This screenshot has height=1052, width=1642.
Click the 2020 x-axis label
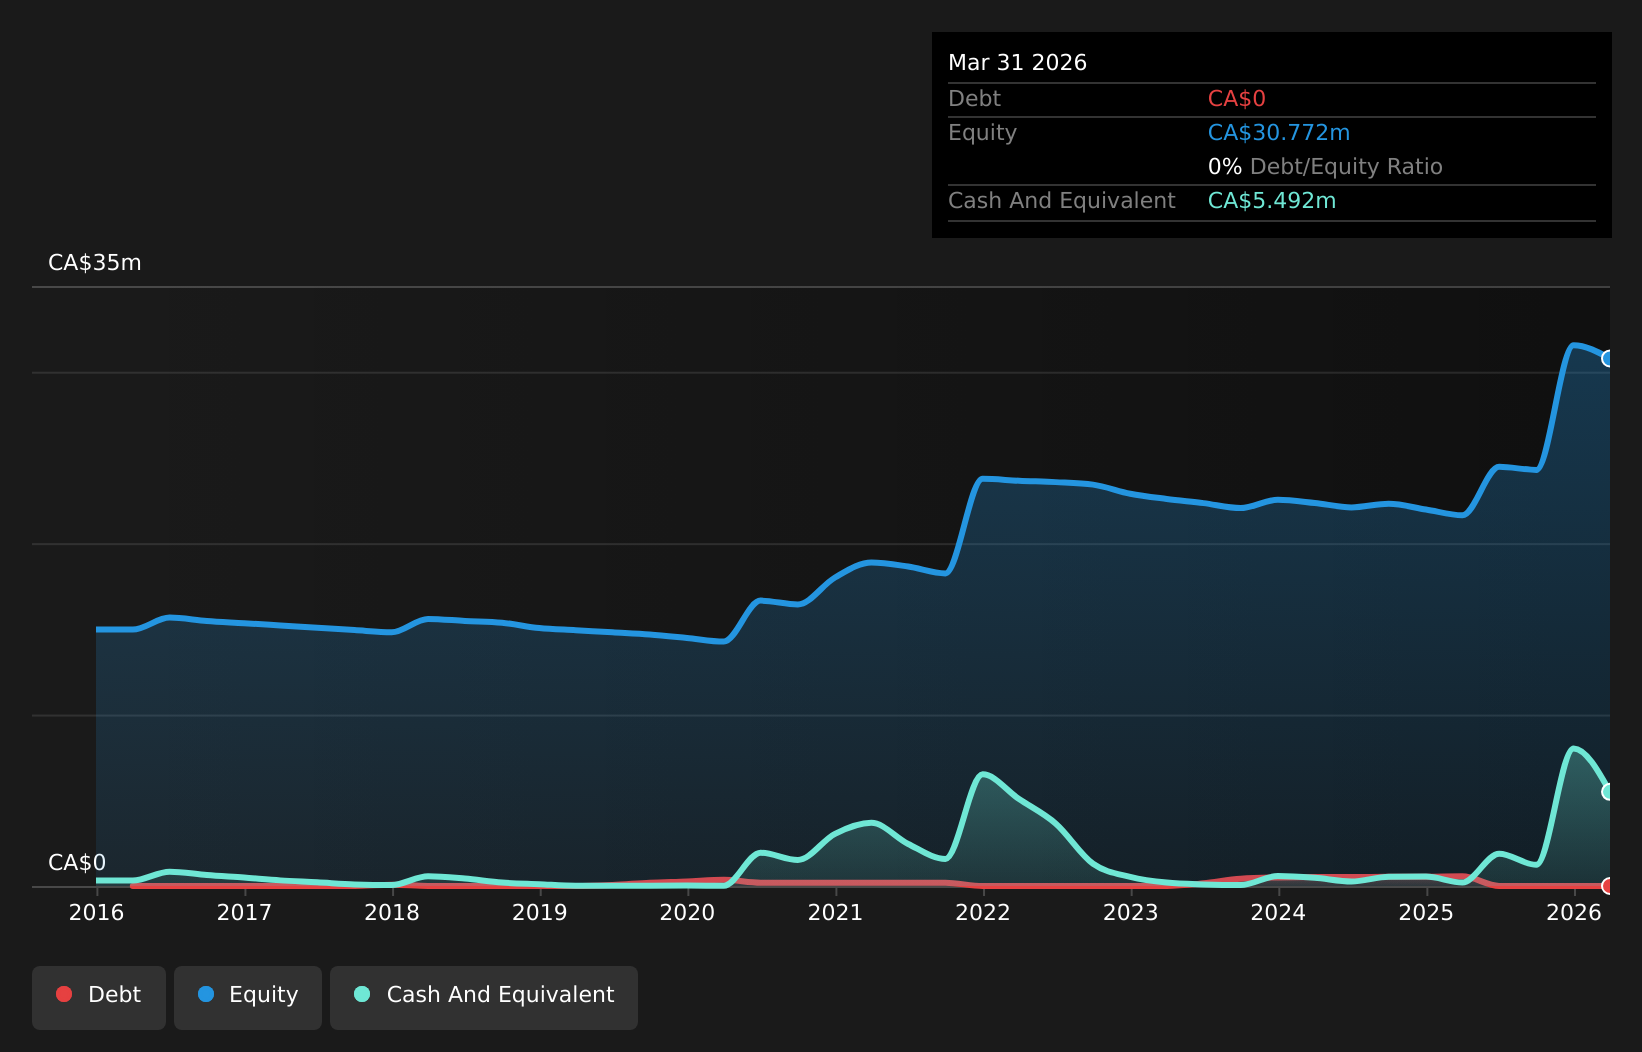click(x=687, y=913)
